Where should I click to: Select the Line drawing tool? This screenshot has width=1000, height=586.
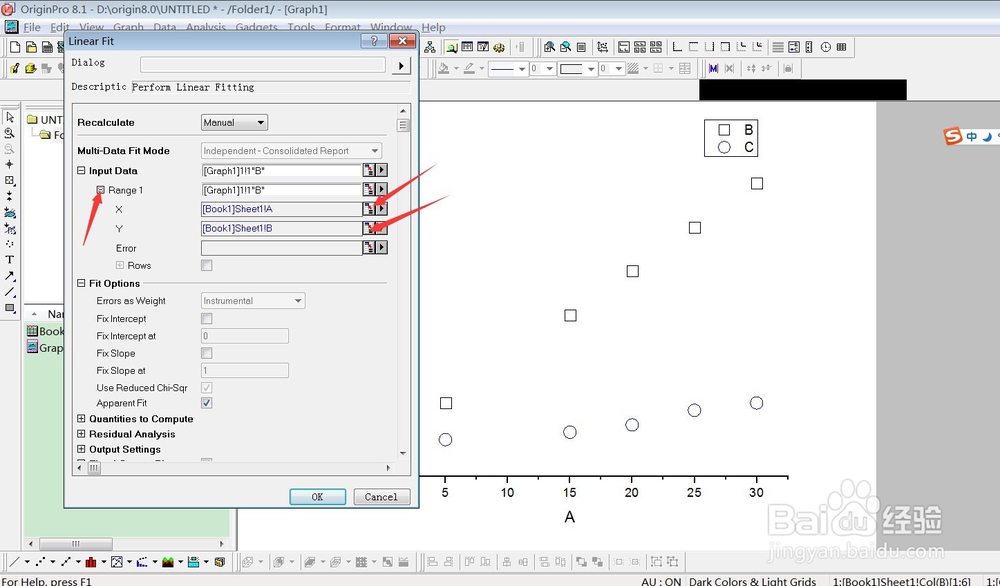(10, 291)
